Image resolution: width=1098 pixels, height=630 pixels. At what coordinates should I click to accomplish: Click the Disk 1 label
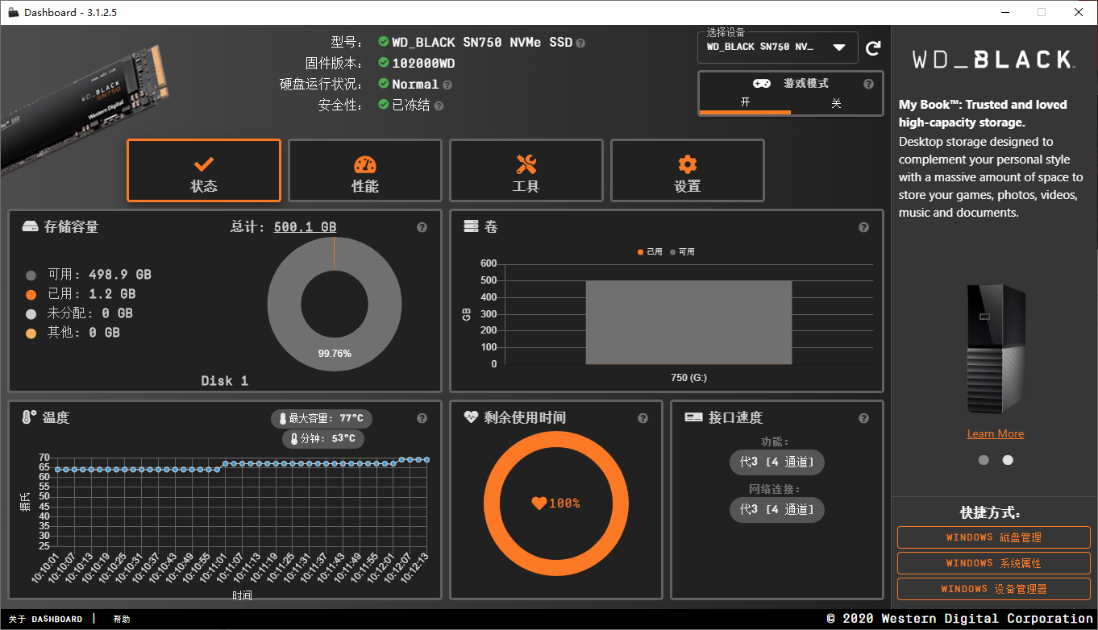pyautogui.click(x=224, y=381)
